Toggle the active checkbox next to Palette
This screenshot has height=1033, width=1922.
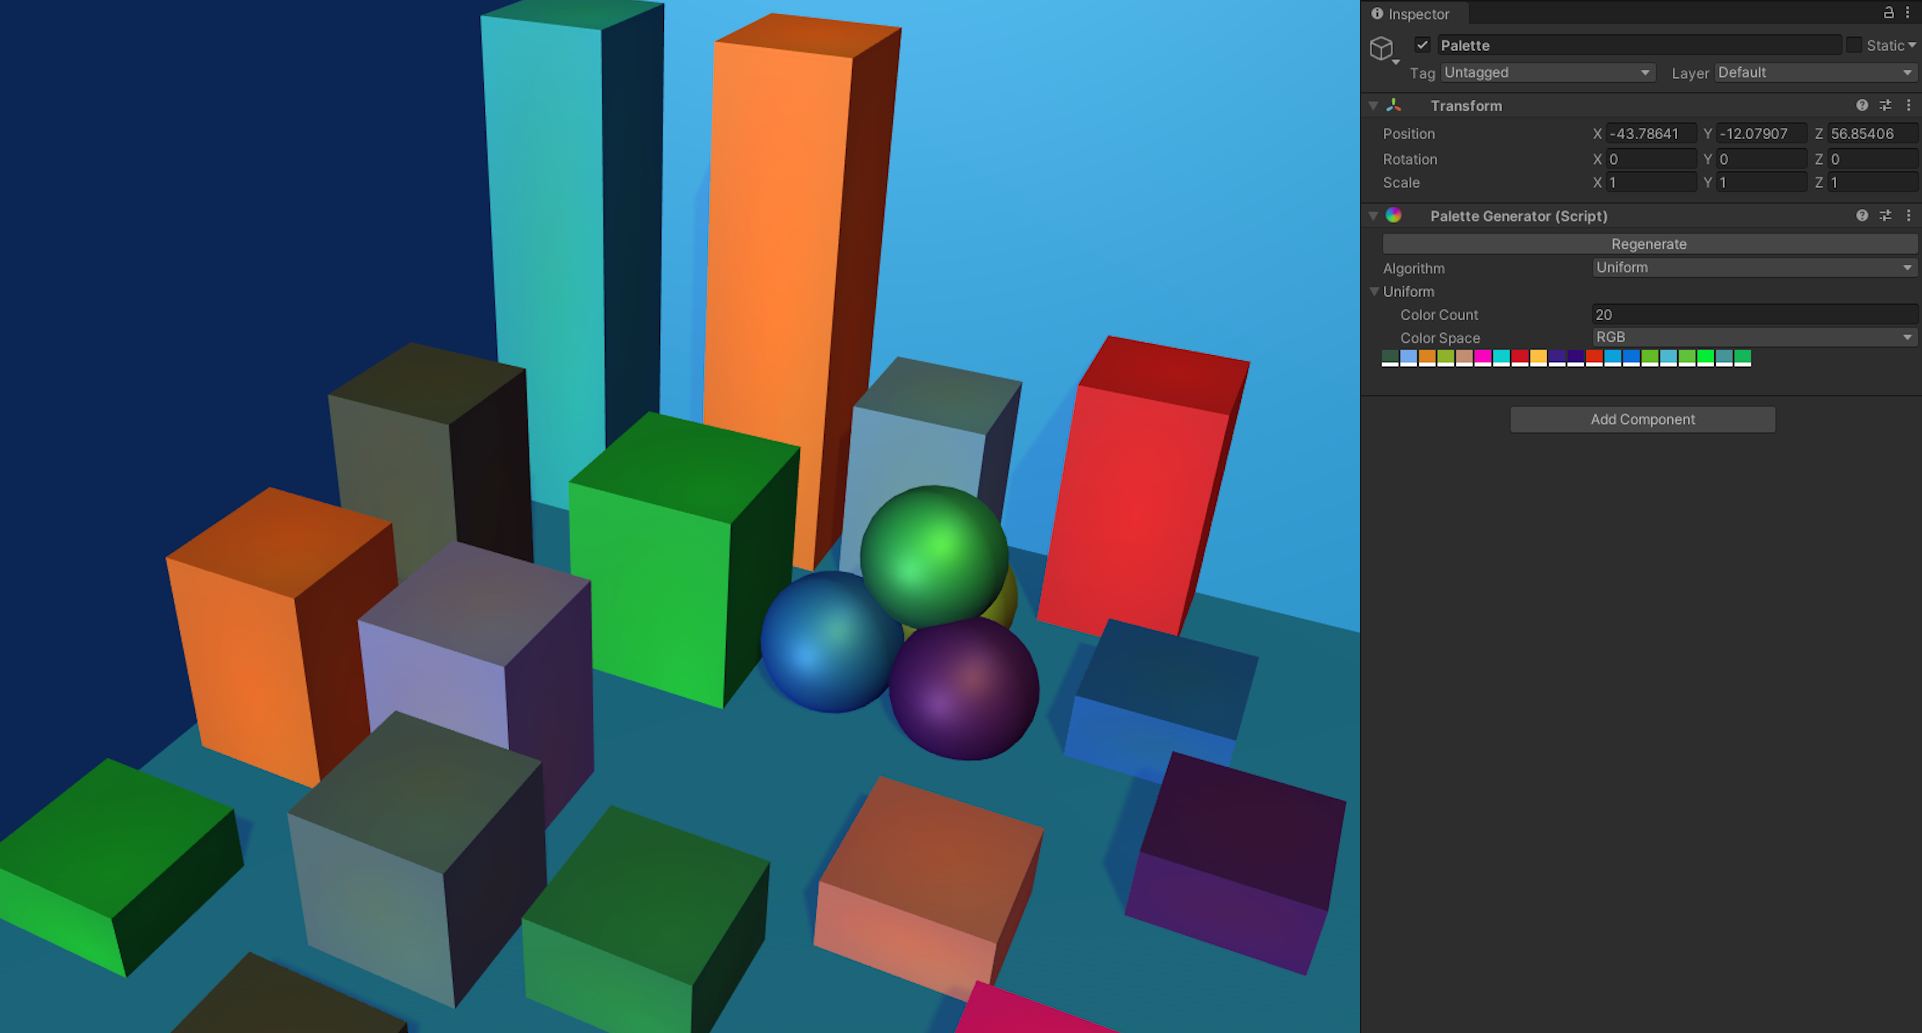click(x=1422, y=45)
